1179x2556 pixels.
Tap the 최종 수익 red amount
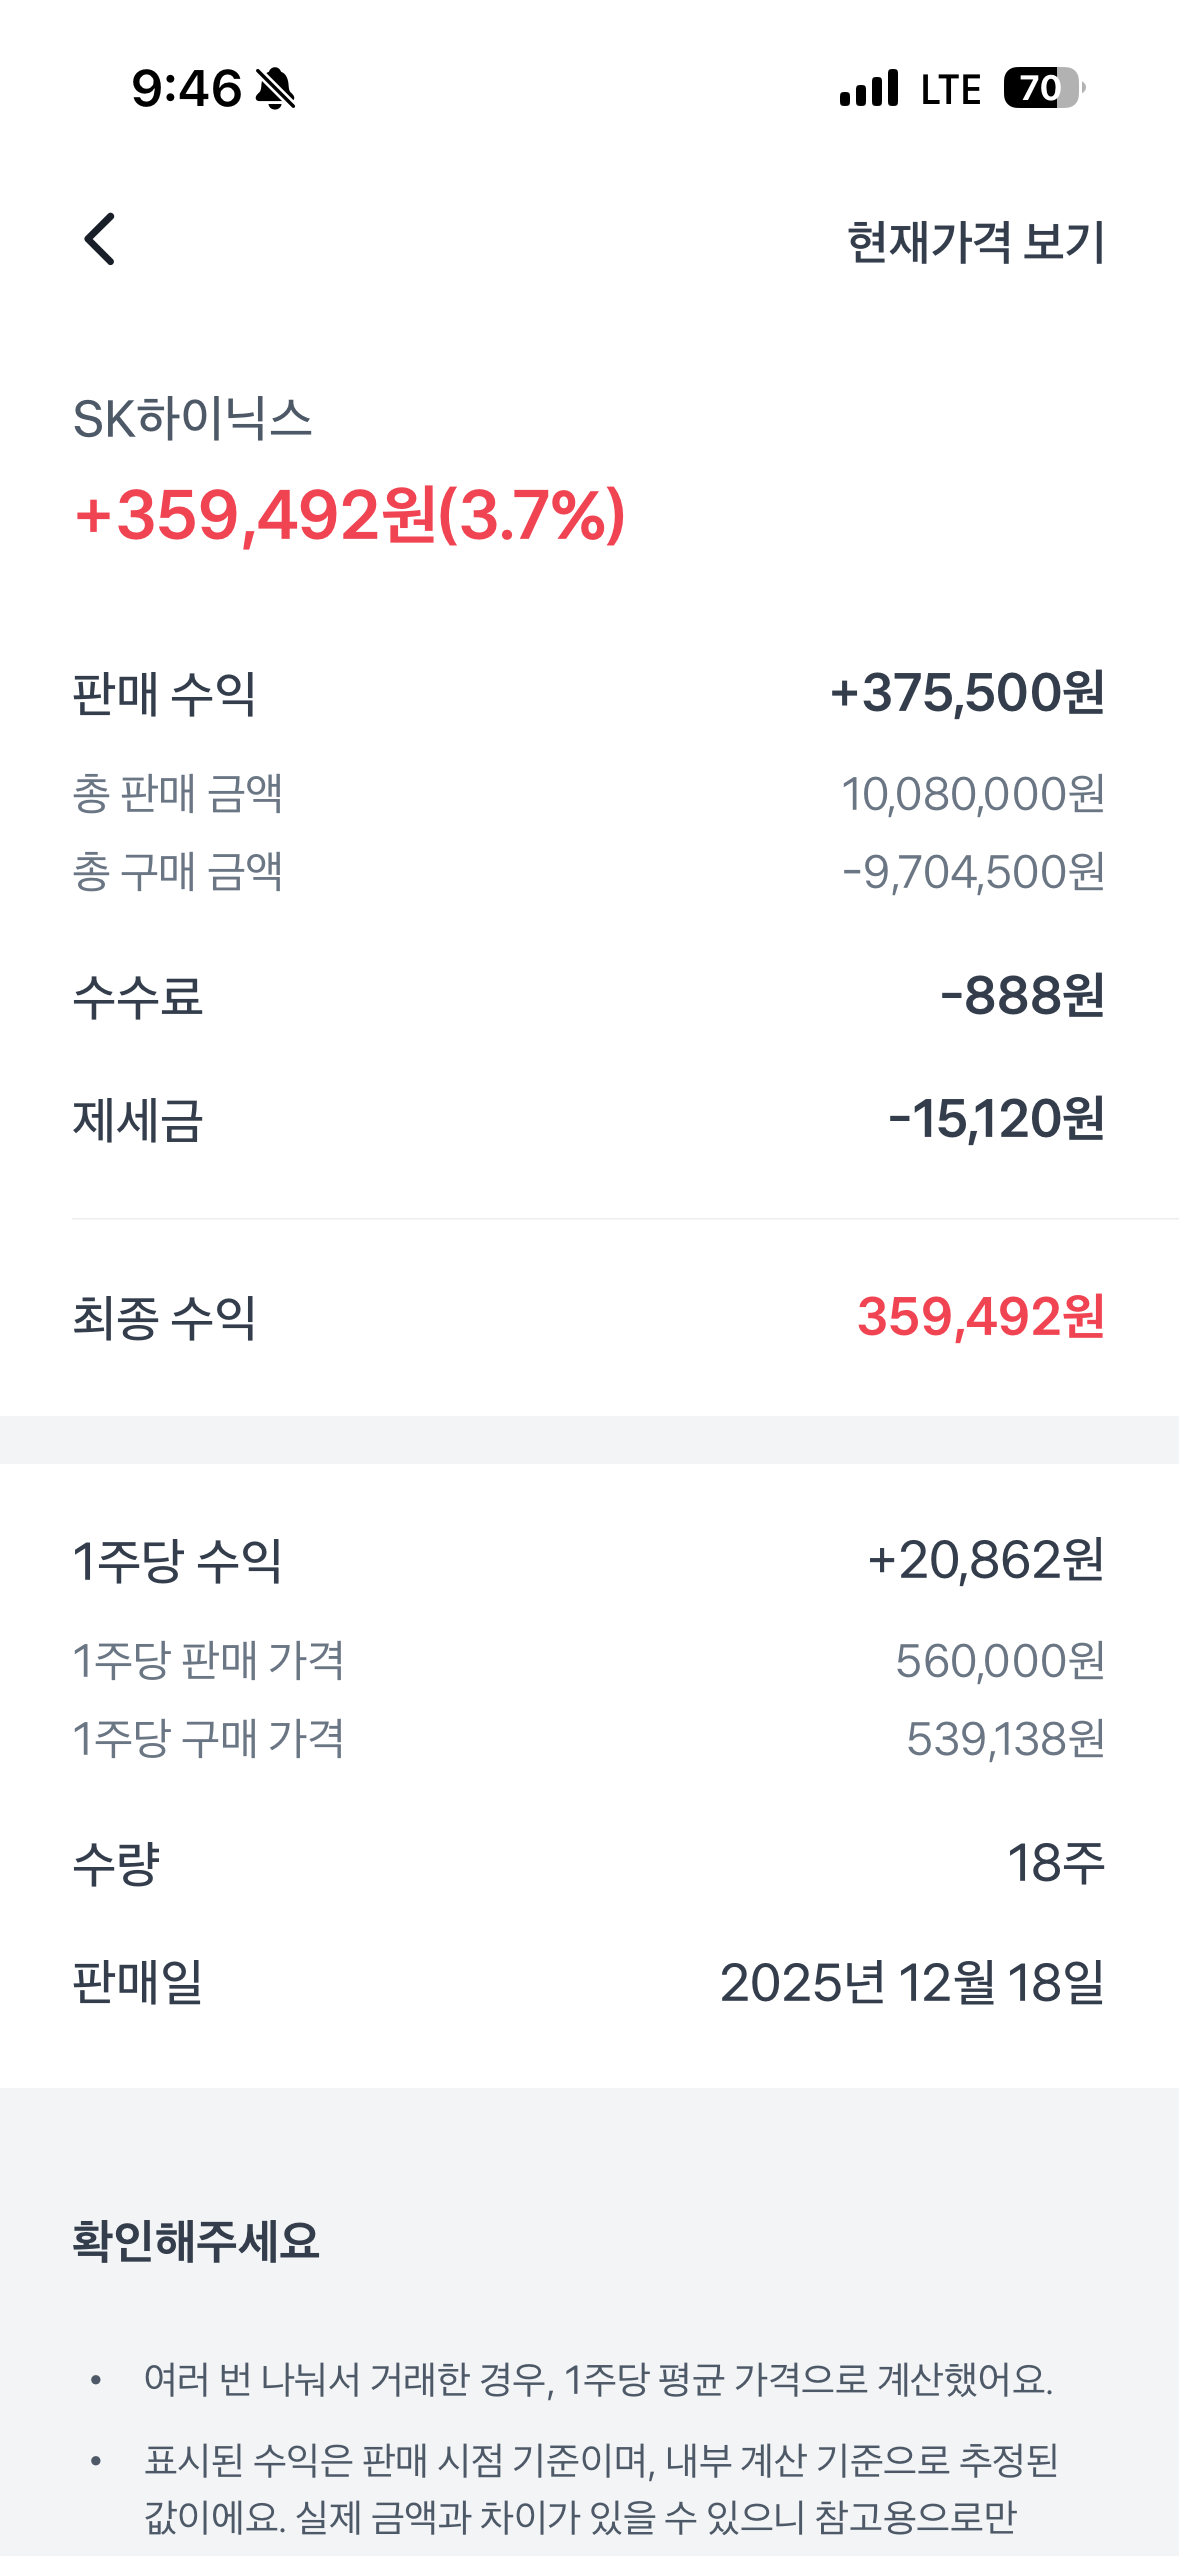980,1317
